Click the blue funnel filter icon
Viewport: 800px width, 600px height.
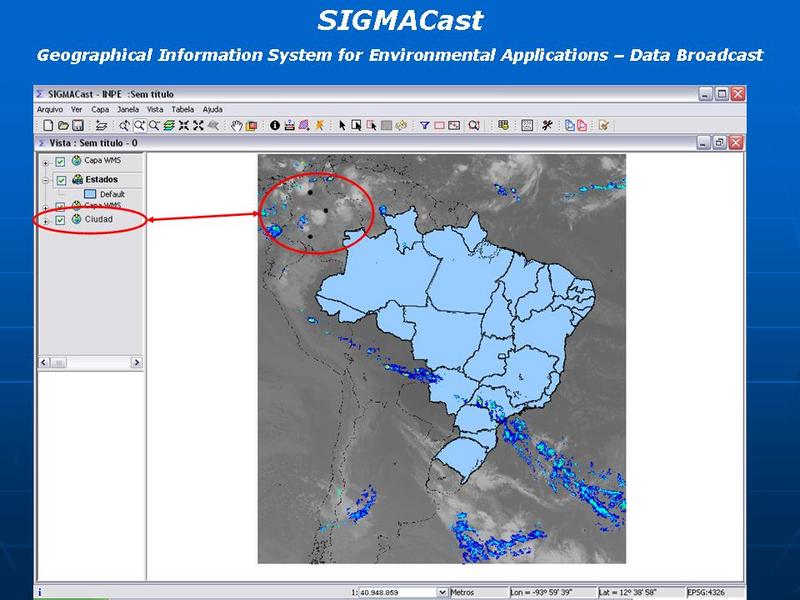424,126
